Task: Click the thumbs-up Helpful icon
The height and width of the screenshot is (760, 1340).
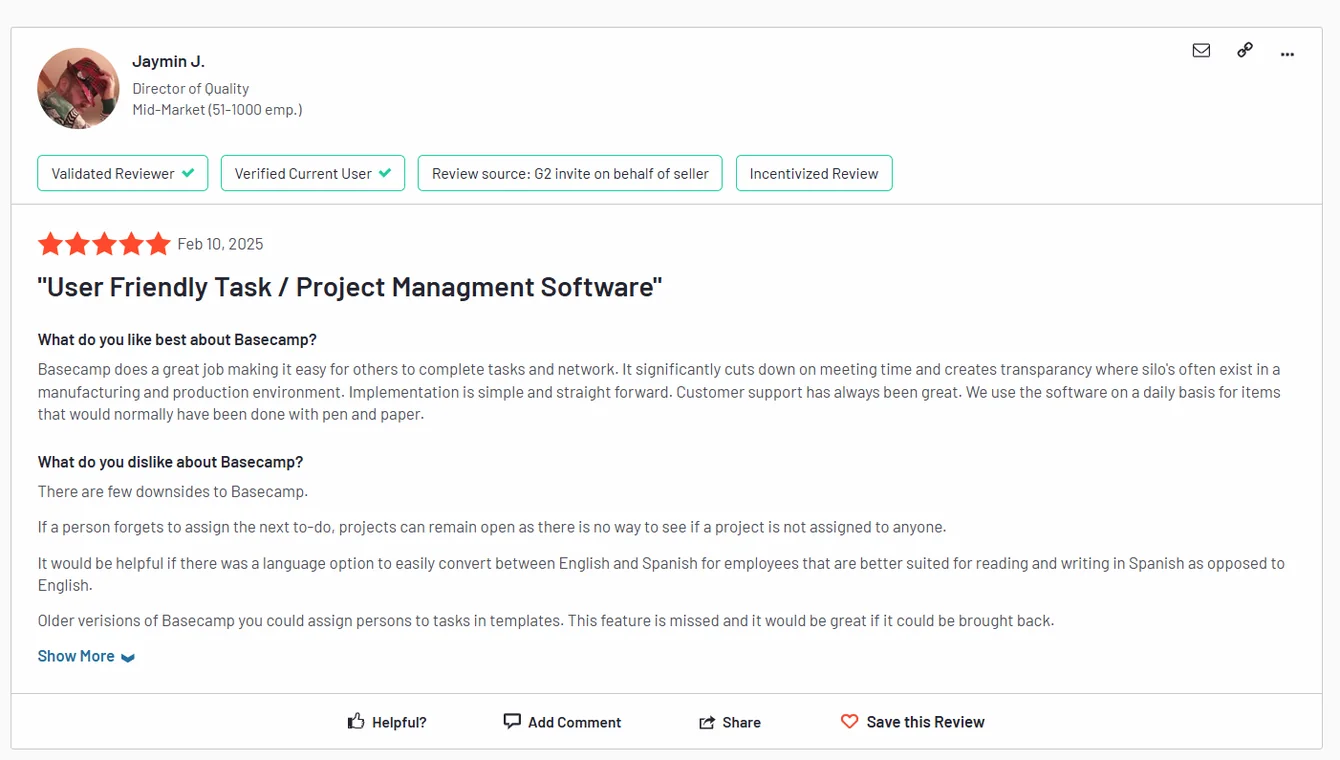Action: [x=356, y=721]
